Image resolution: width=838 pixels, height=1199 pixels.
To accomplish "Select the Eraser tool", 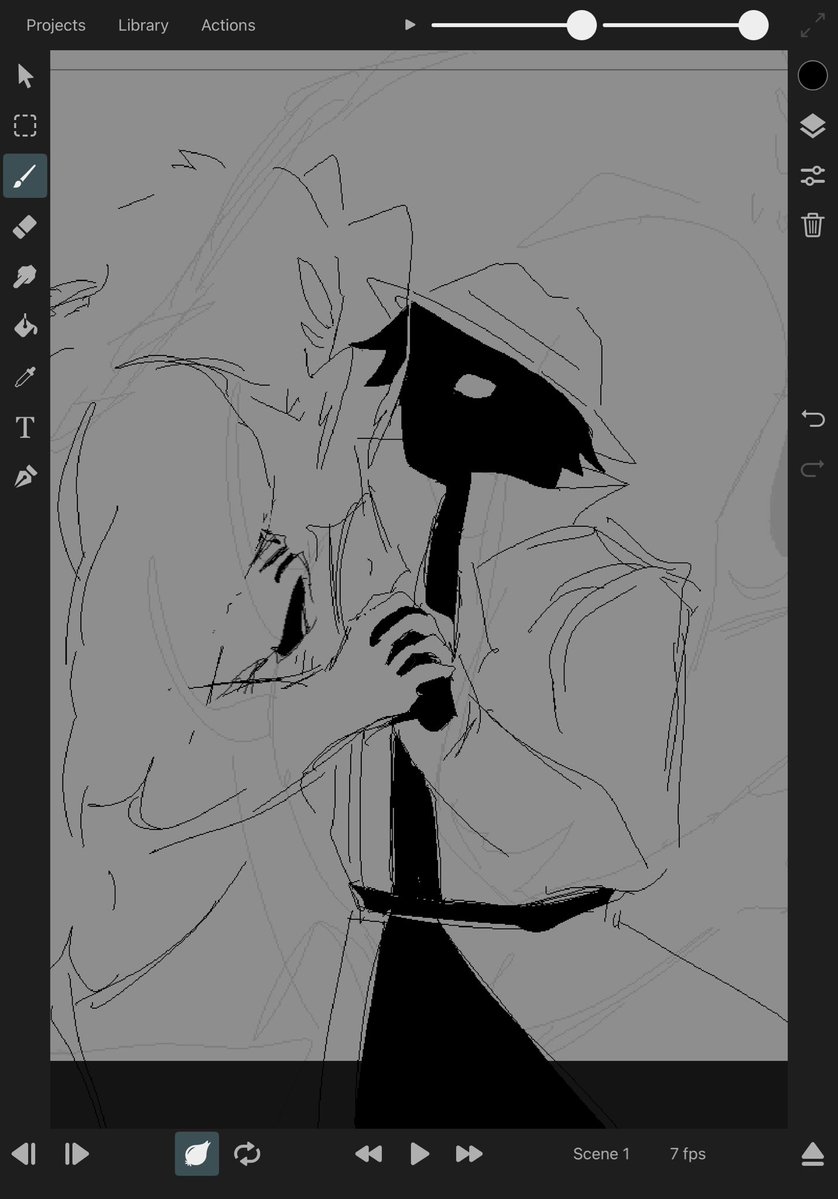I will point(25,226).
